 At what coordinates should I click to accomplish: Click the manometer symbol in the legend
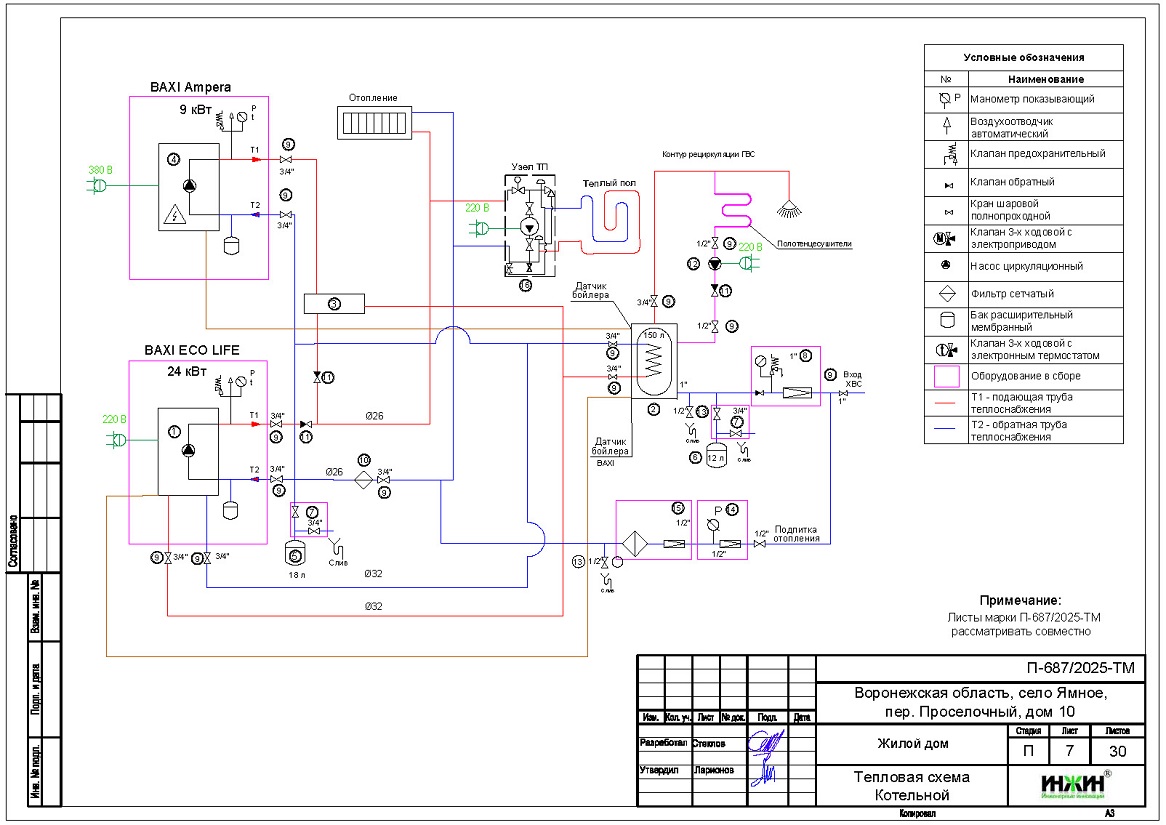pos(944,99)
